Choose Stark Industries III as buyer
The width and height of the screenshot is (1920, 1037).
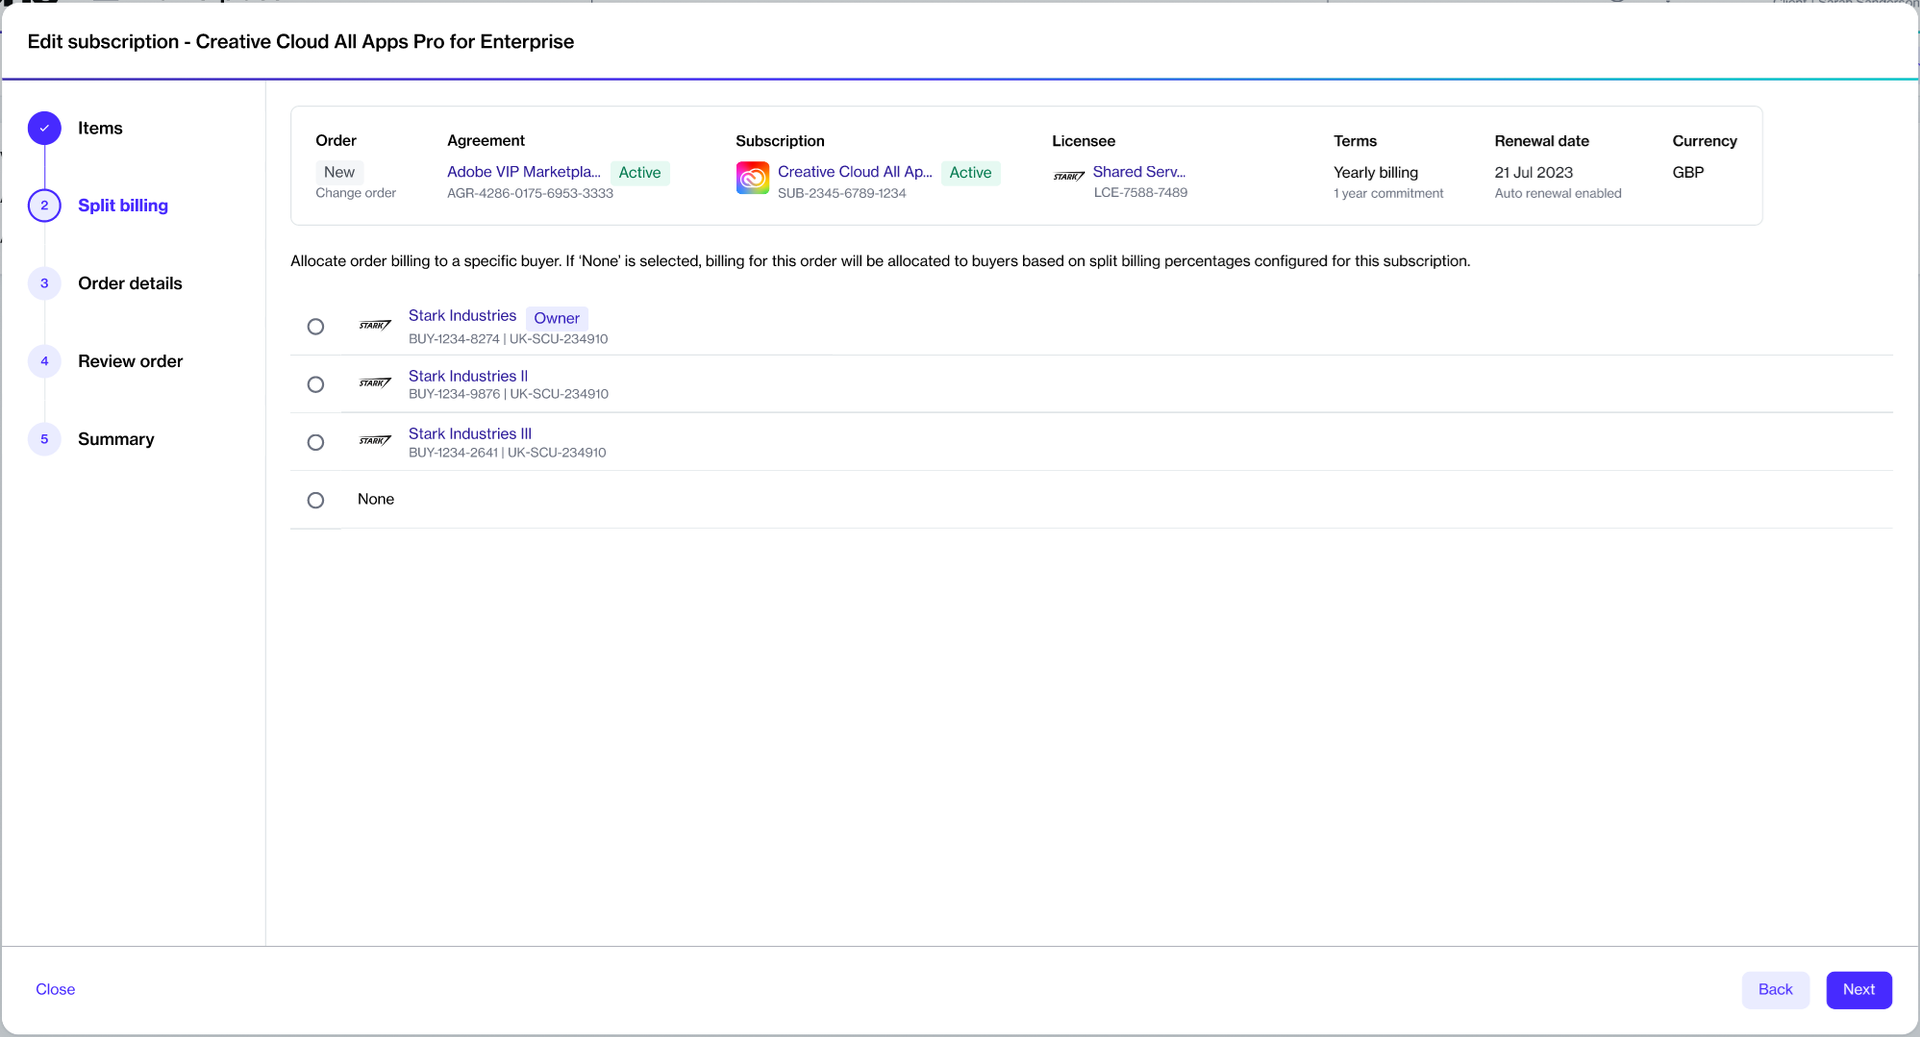coord(316,442)
